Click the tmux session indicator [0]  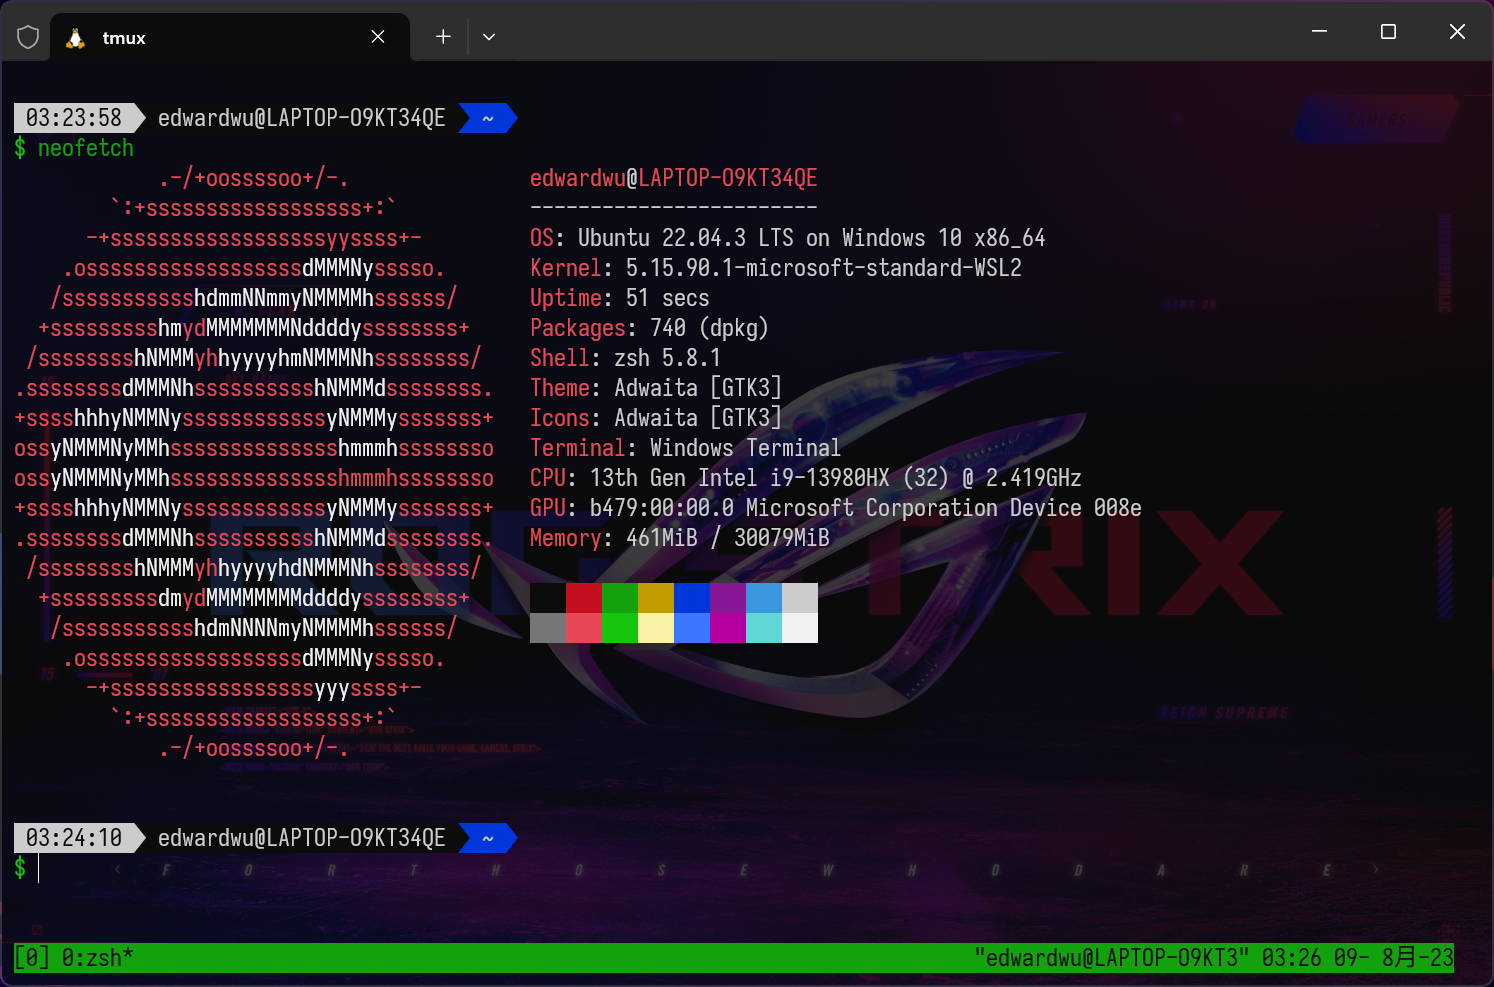pyautogui.click(x=31, y=958)
